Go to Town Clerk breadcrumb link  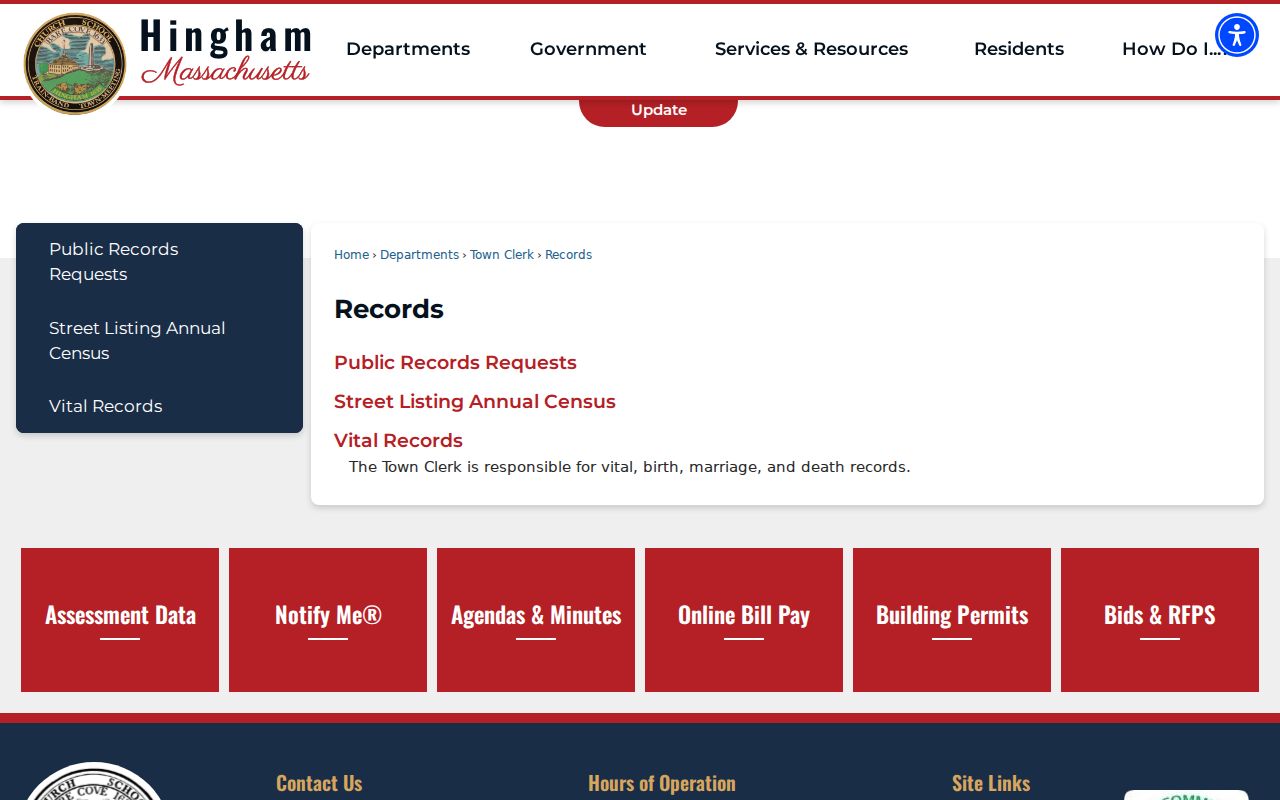pos(502,255)
